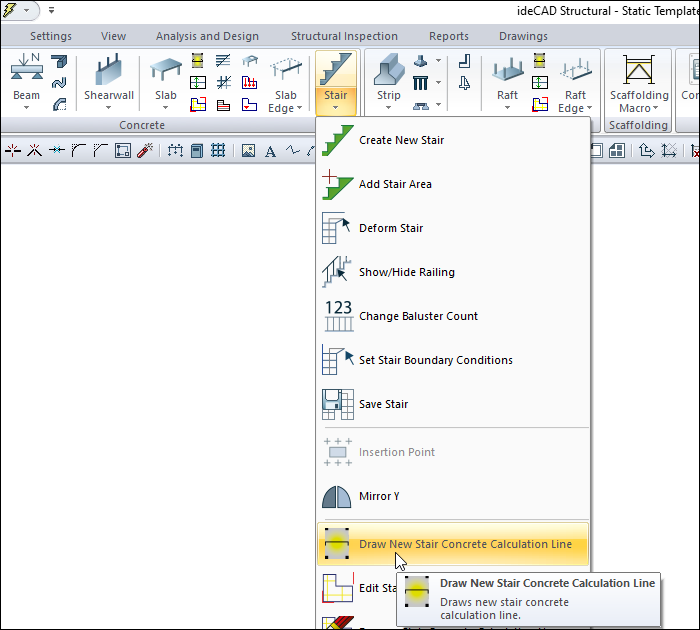Click the angled beam icon beside Beam
Viewport: 700px width, 630px height.
coord(59,61)
